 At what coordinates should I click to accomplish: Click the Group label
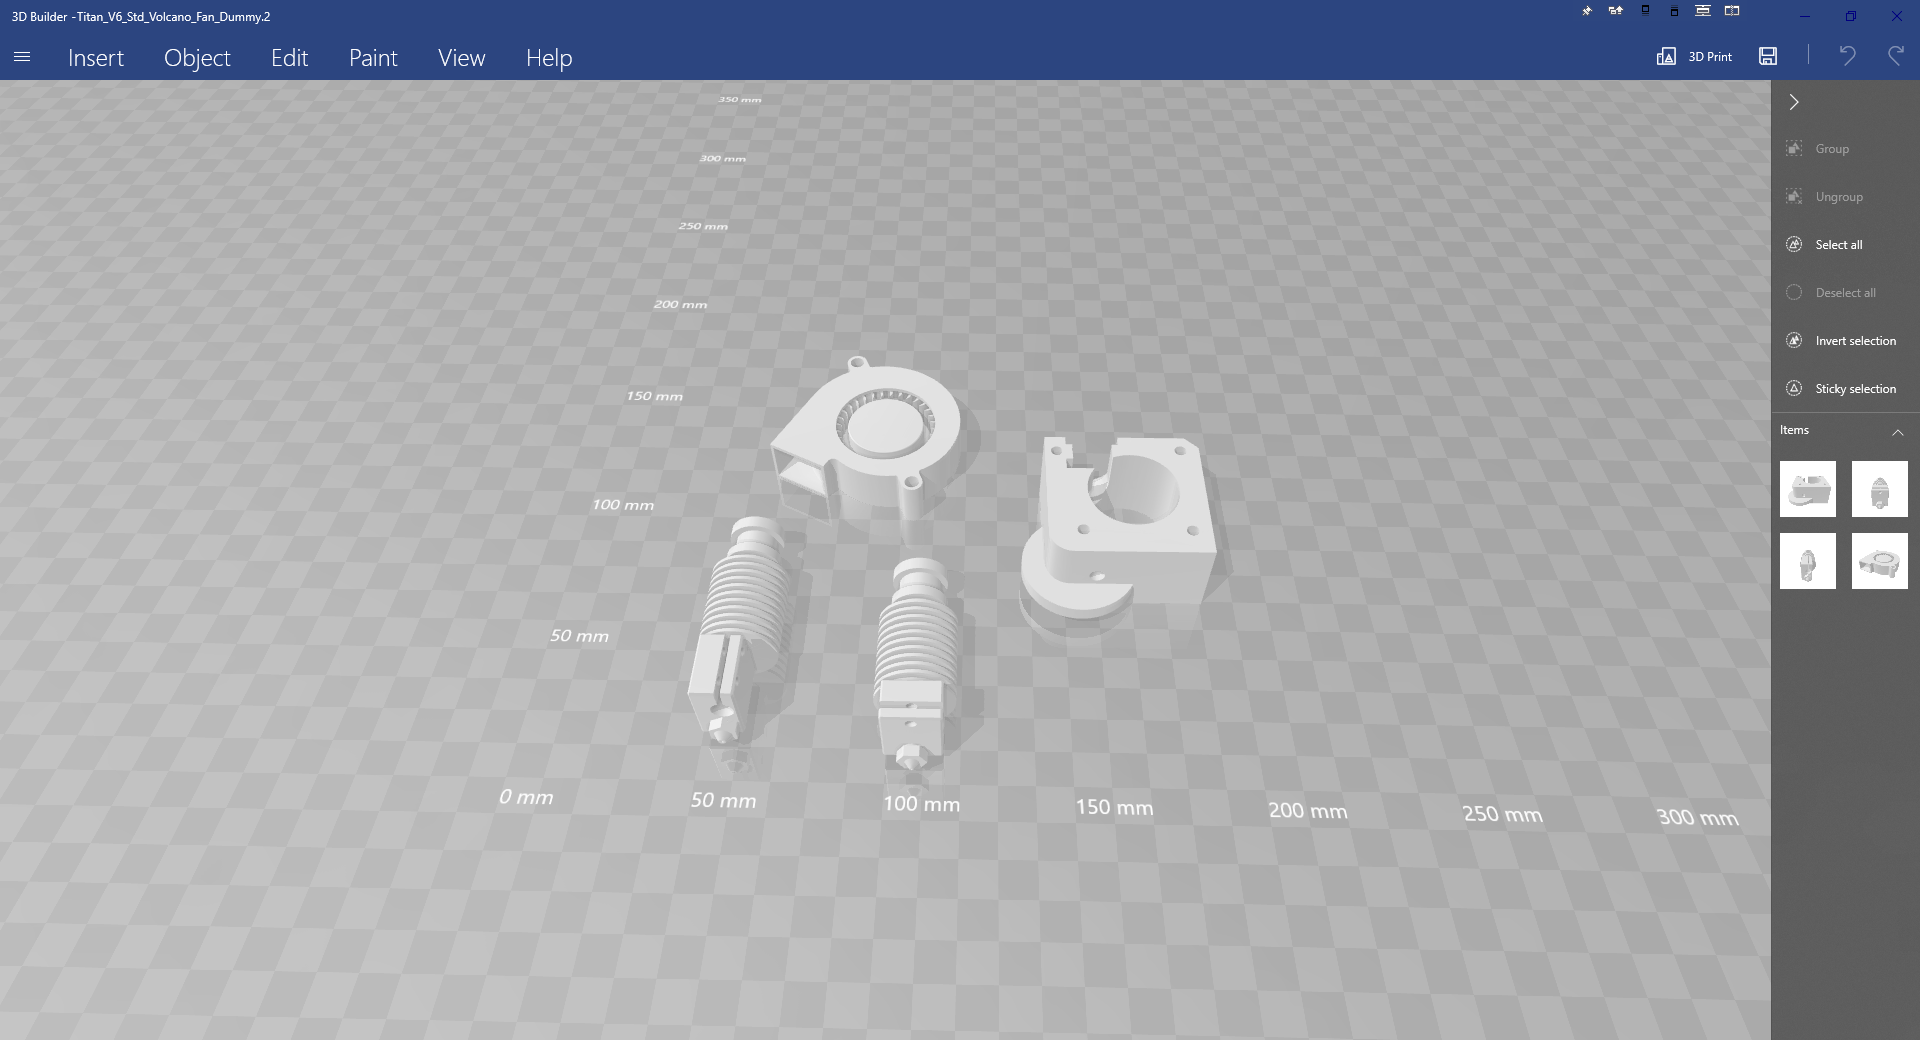(x=1832, y=149)
